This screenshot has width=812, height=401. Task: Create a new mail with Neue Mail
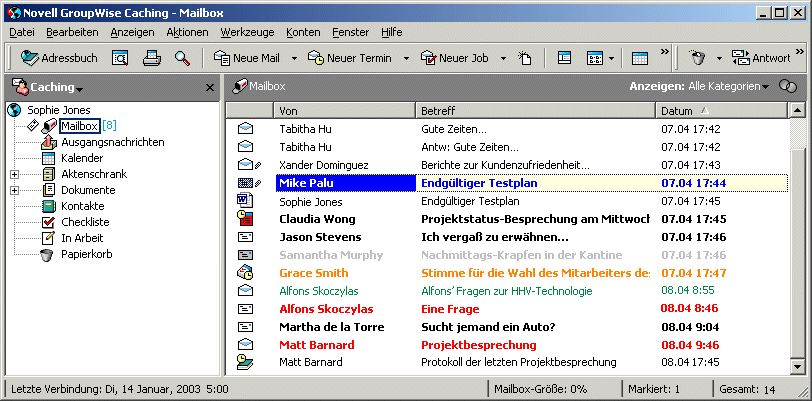coord(247,58)
